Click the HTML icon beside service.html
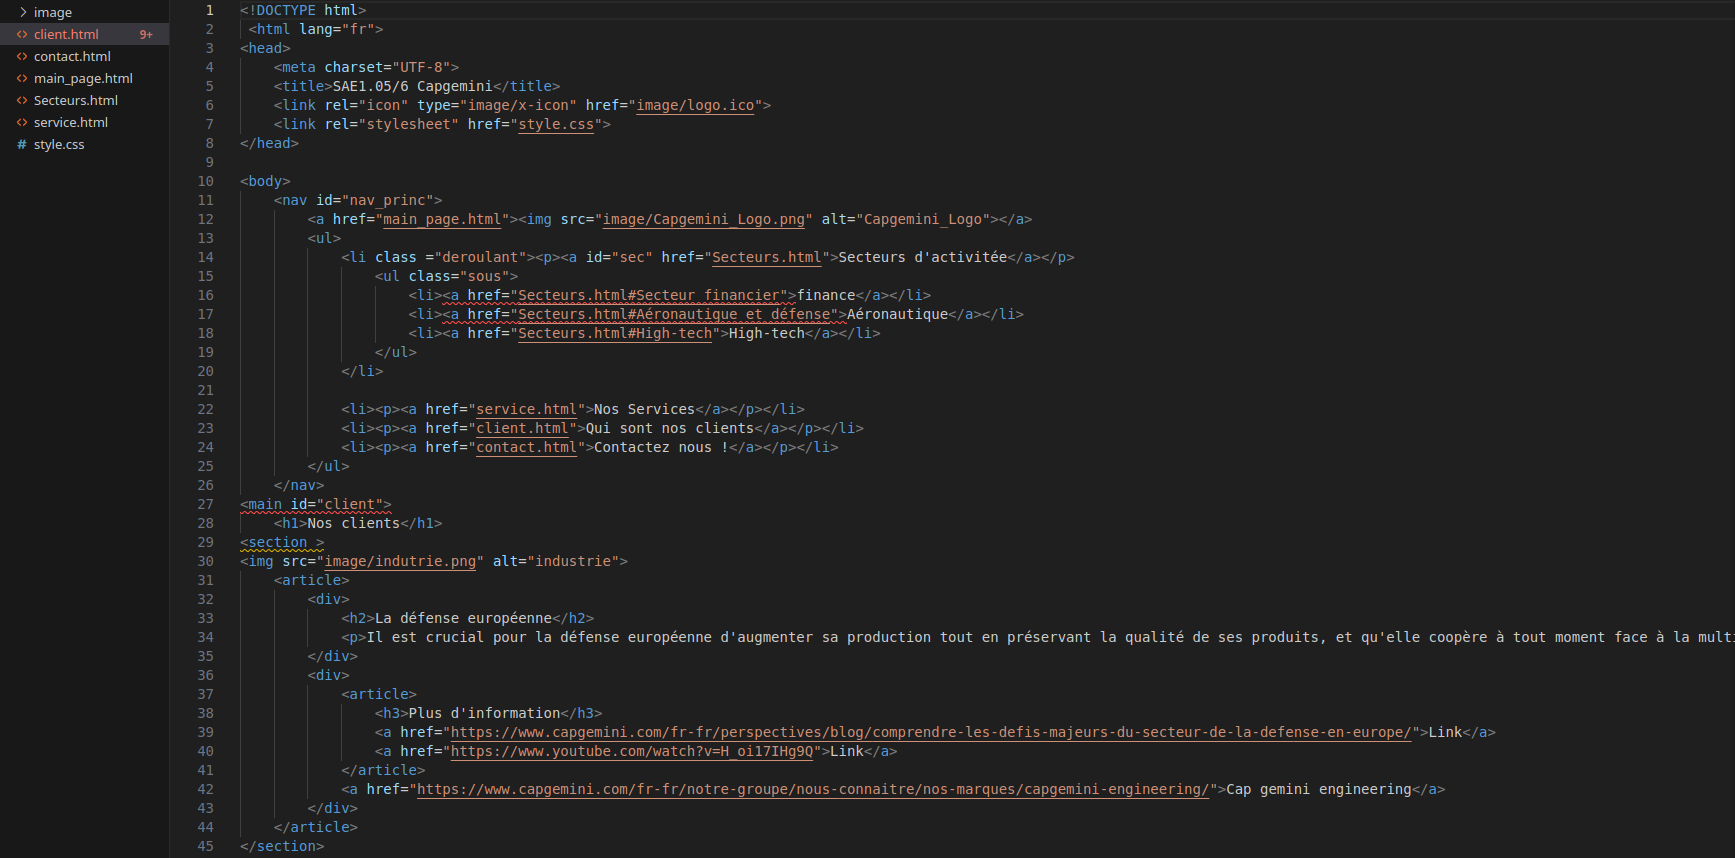The width and height of the screenshot is (1735, 858). pos(22,122)
